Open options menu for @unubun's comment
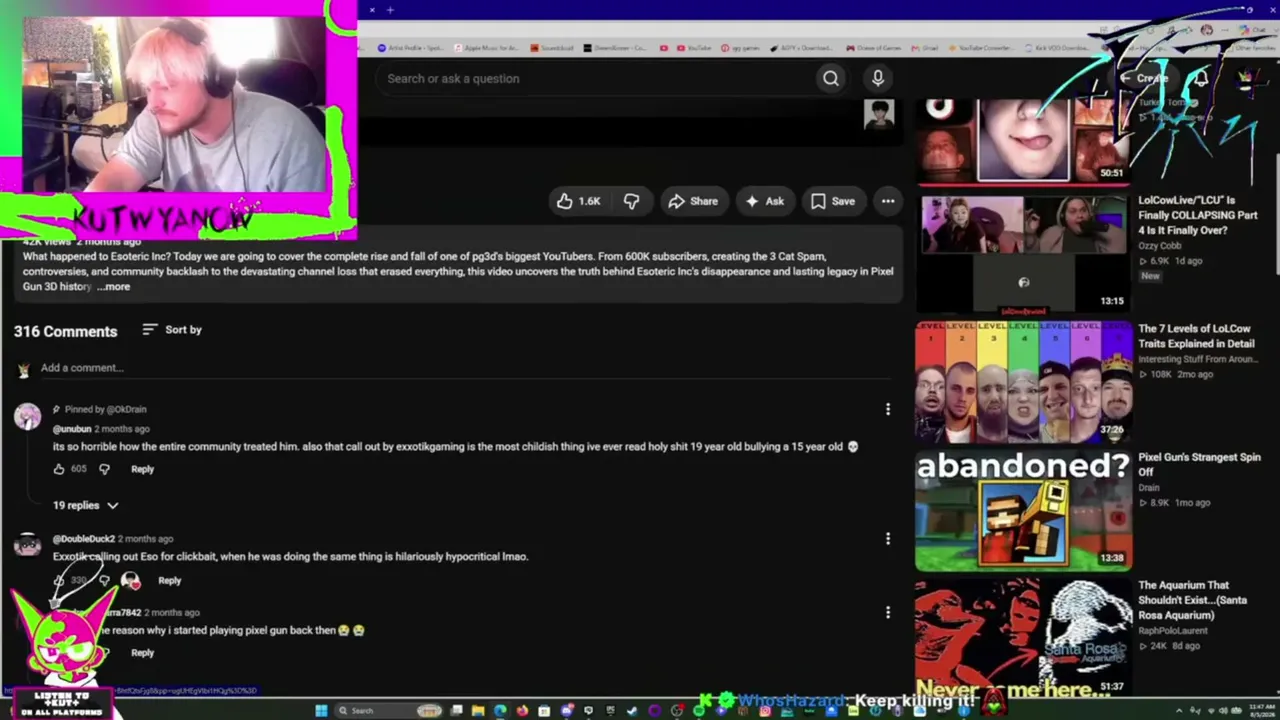 (888, 409)
